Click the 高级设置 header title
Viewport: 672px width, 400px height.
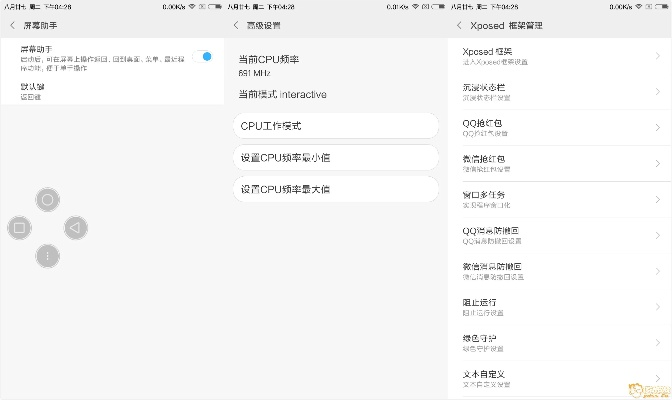264,26
